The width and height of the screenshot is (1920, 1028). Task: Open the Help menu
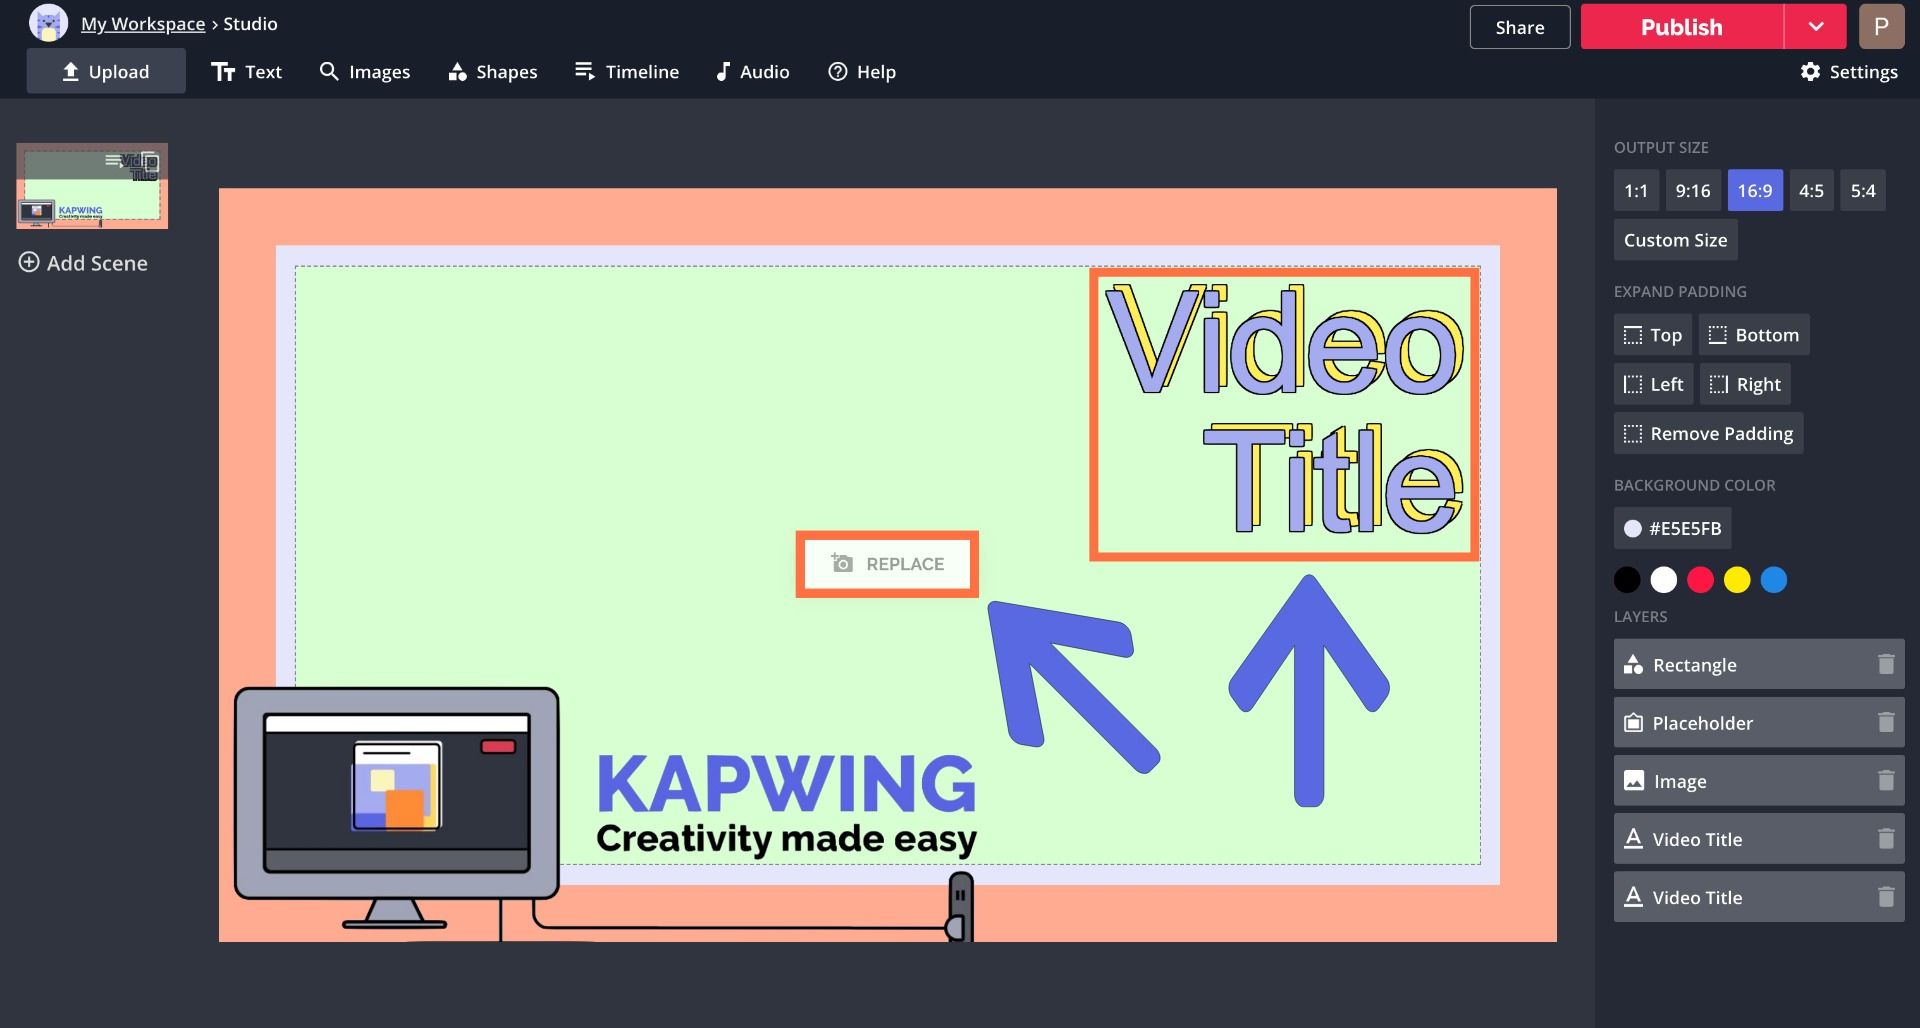(862, 71)
